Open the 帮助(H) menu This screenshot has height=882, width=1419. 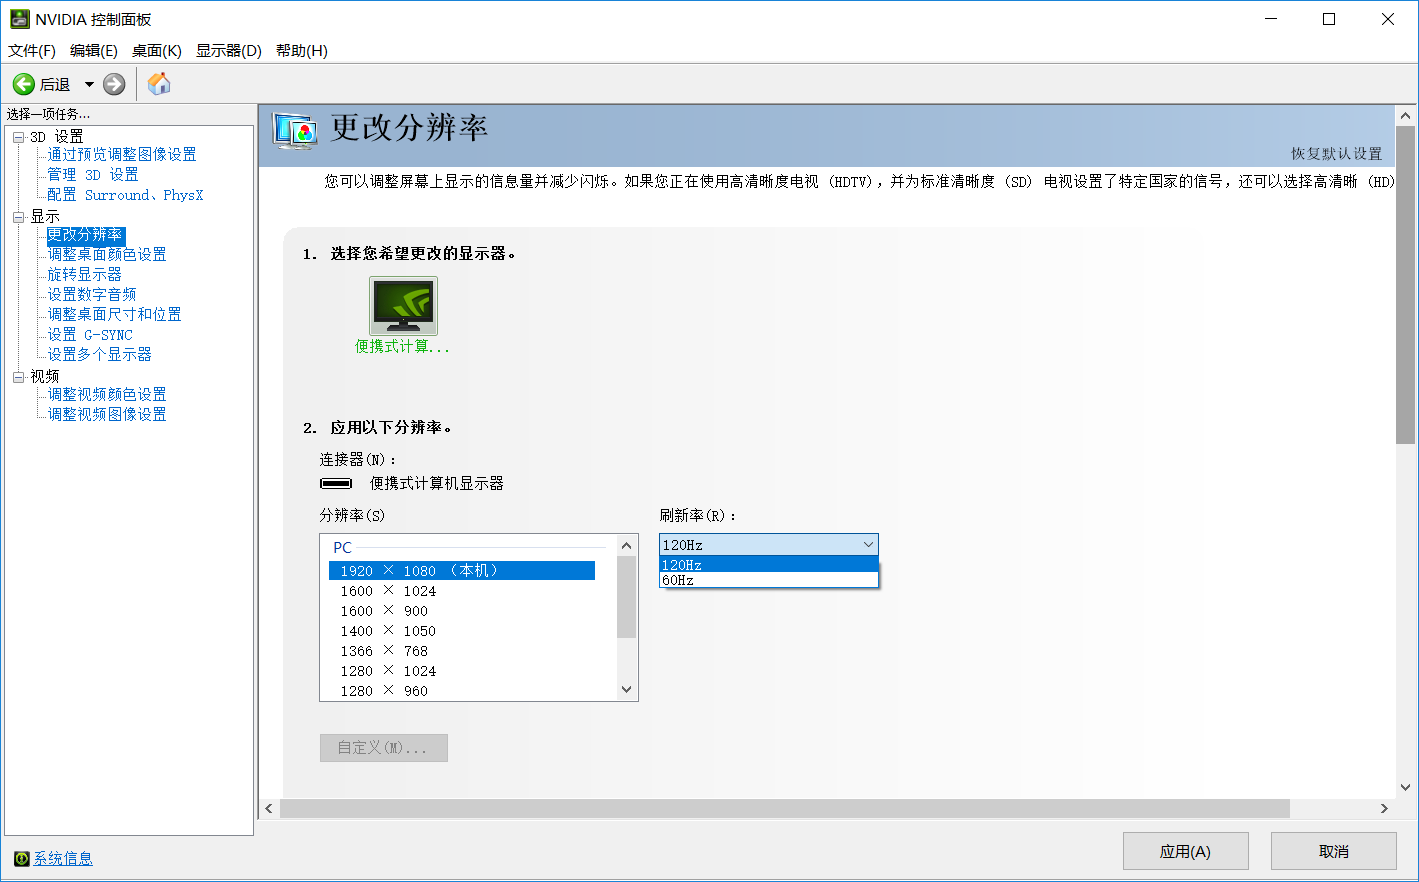pyautogui.click(x=302, y=51)
